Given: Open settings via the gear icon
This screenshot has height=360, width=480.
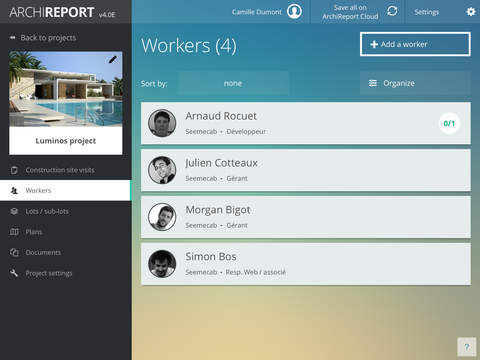Looking at the screenshot, I should (471, 12).
